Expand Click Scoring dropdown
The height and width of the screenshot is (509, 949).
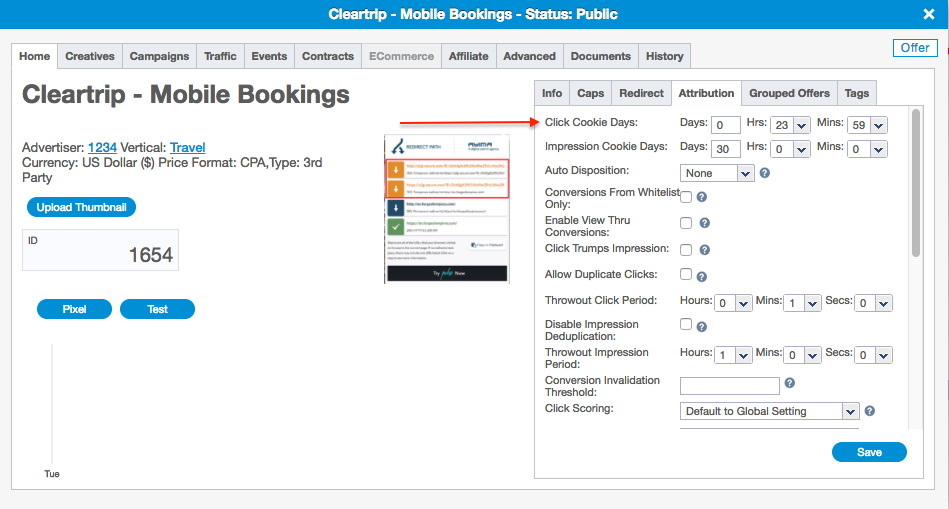coord(851,412)
